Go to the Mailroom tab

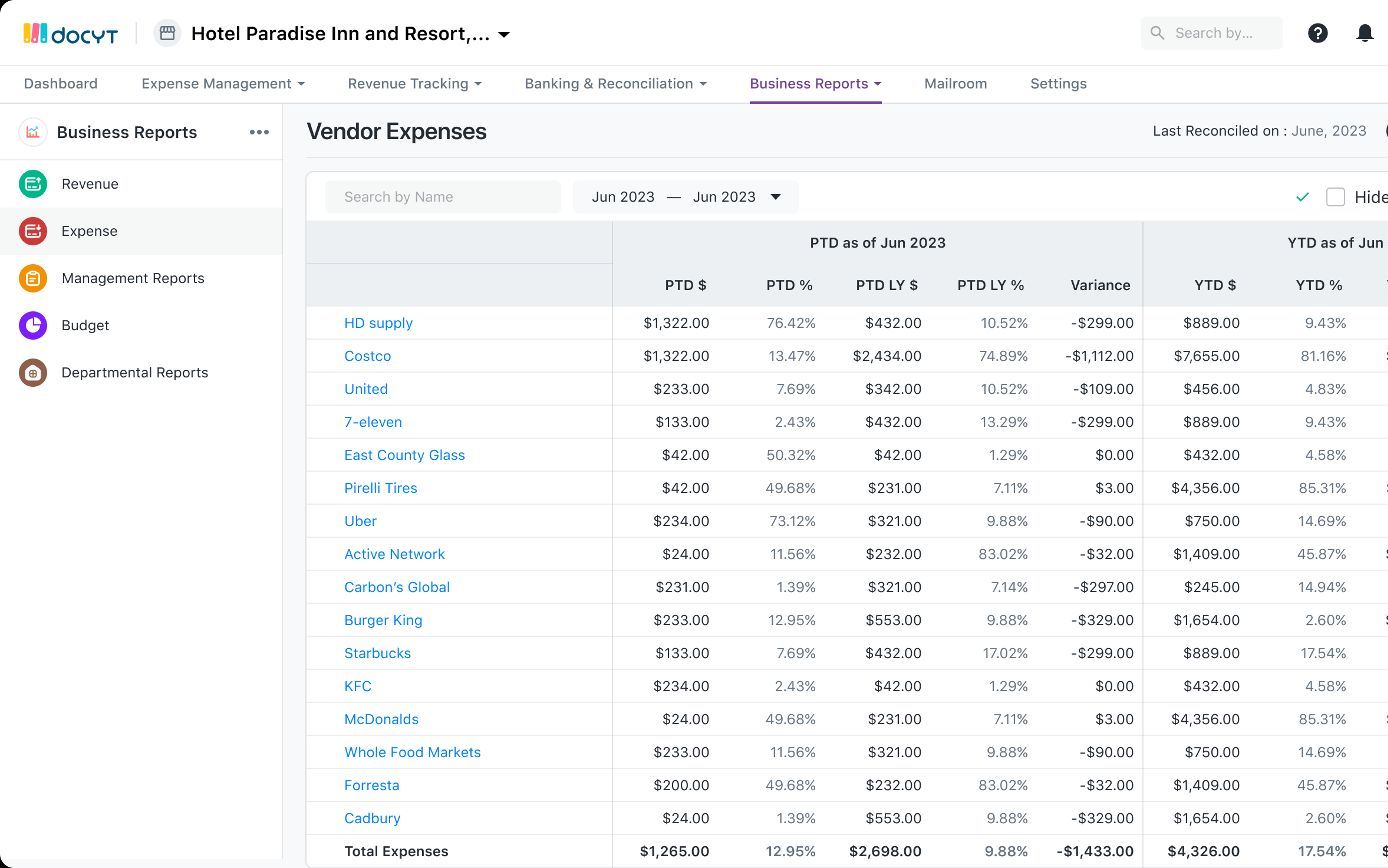click(x=955, y=84)
